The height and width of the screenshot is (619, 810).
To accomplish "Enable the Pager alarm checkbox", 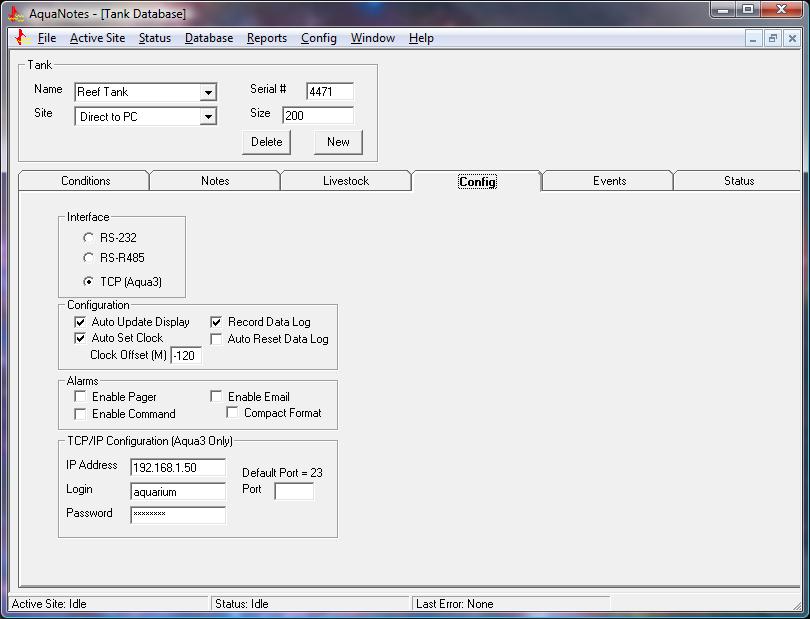I will [80, 396].
